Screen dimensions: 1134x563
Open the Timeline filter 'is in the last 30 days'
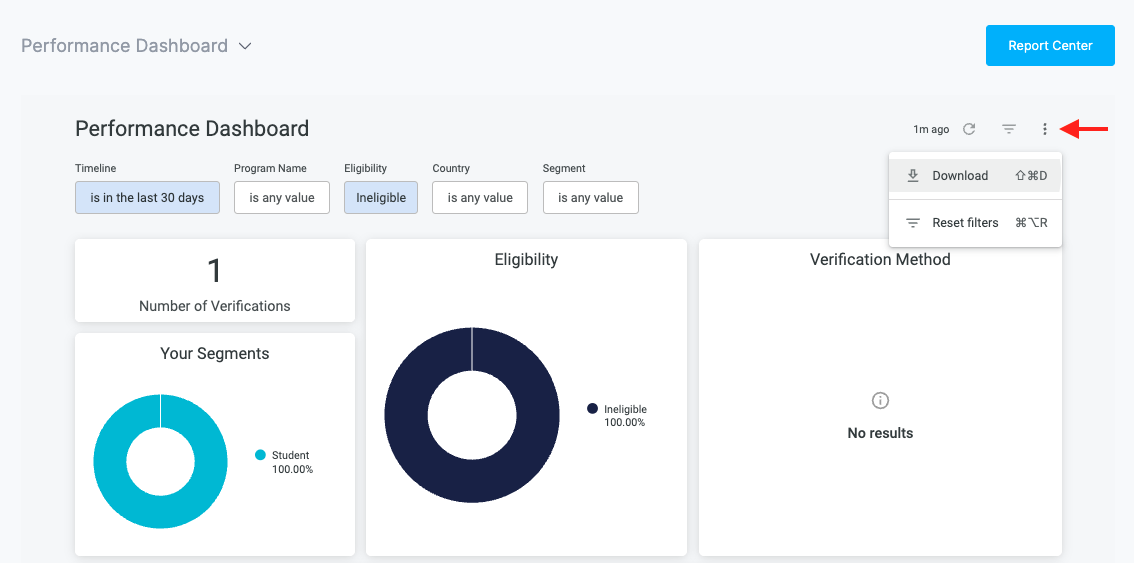[147, 198]
